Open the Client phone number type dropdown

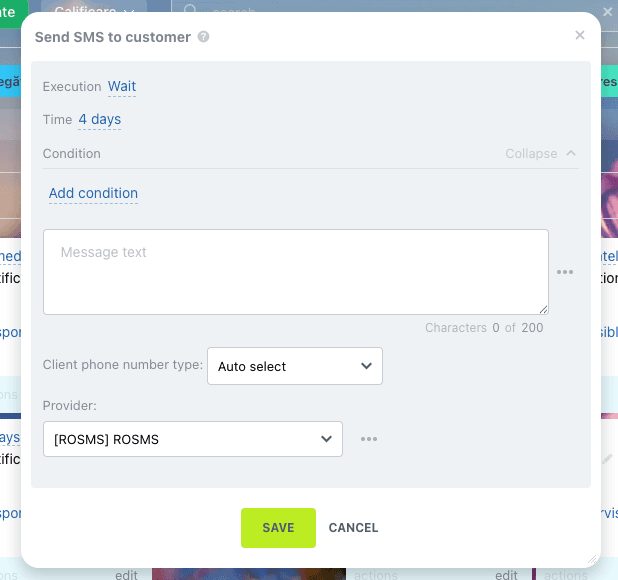[x=294, y=367]
